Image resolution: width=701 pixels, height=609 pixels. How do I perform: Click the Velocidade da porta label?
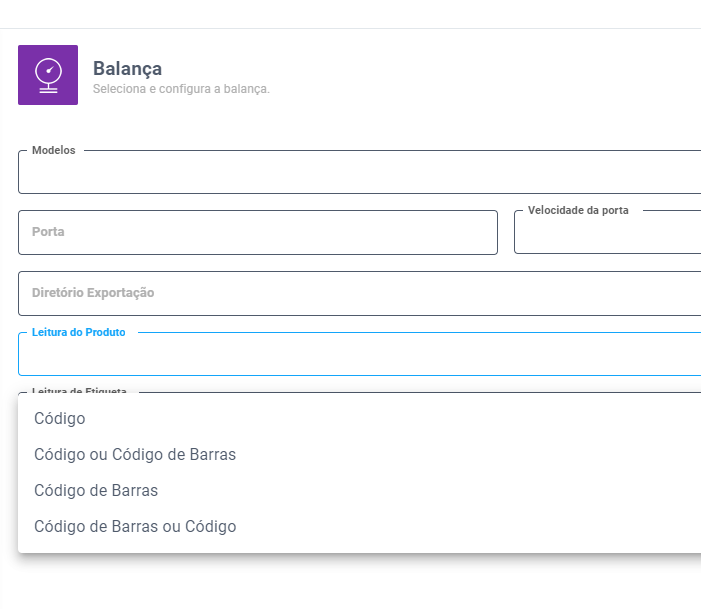click(578, 211)
